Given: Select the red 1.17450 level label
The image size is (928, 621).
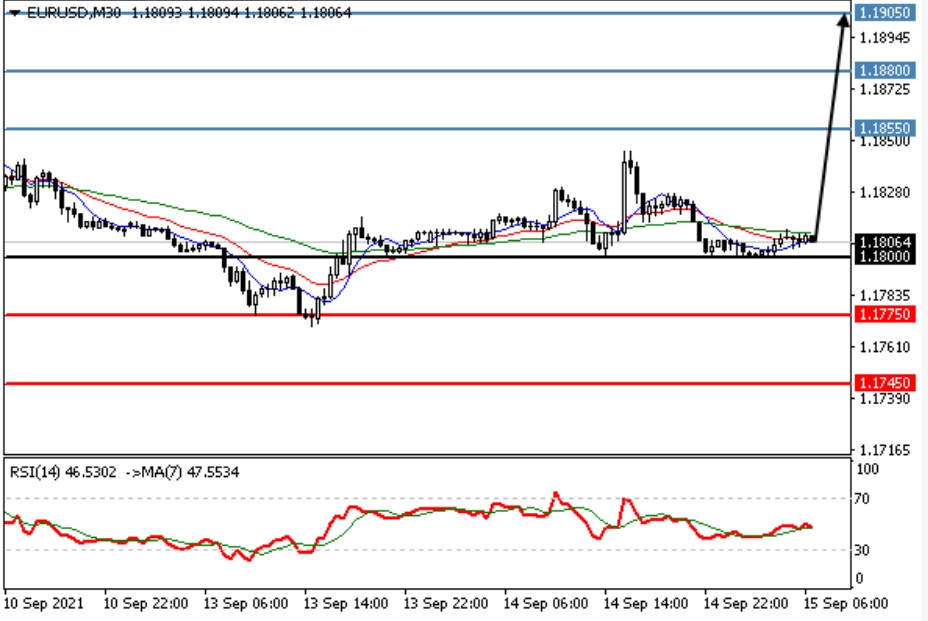Looking at the screenshot, I should click(885, 383).
